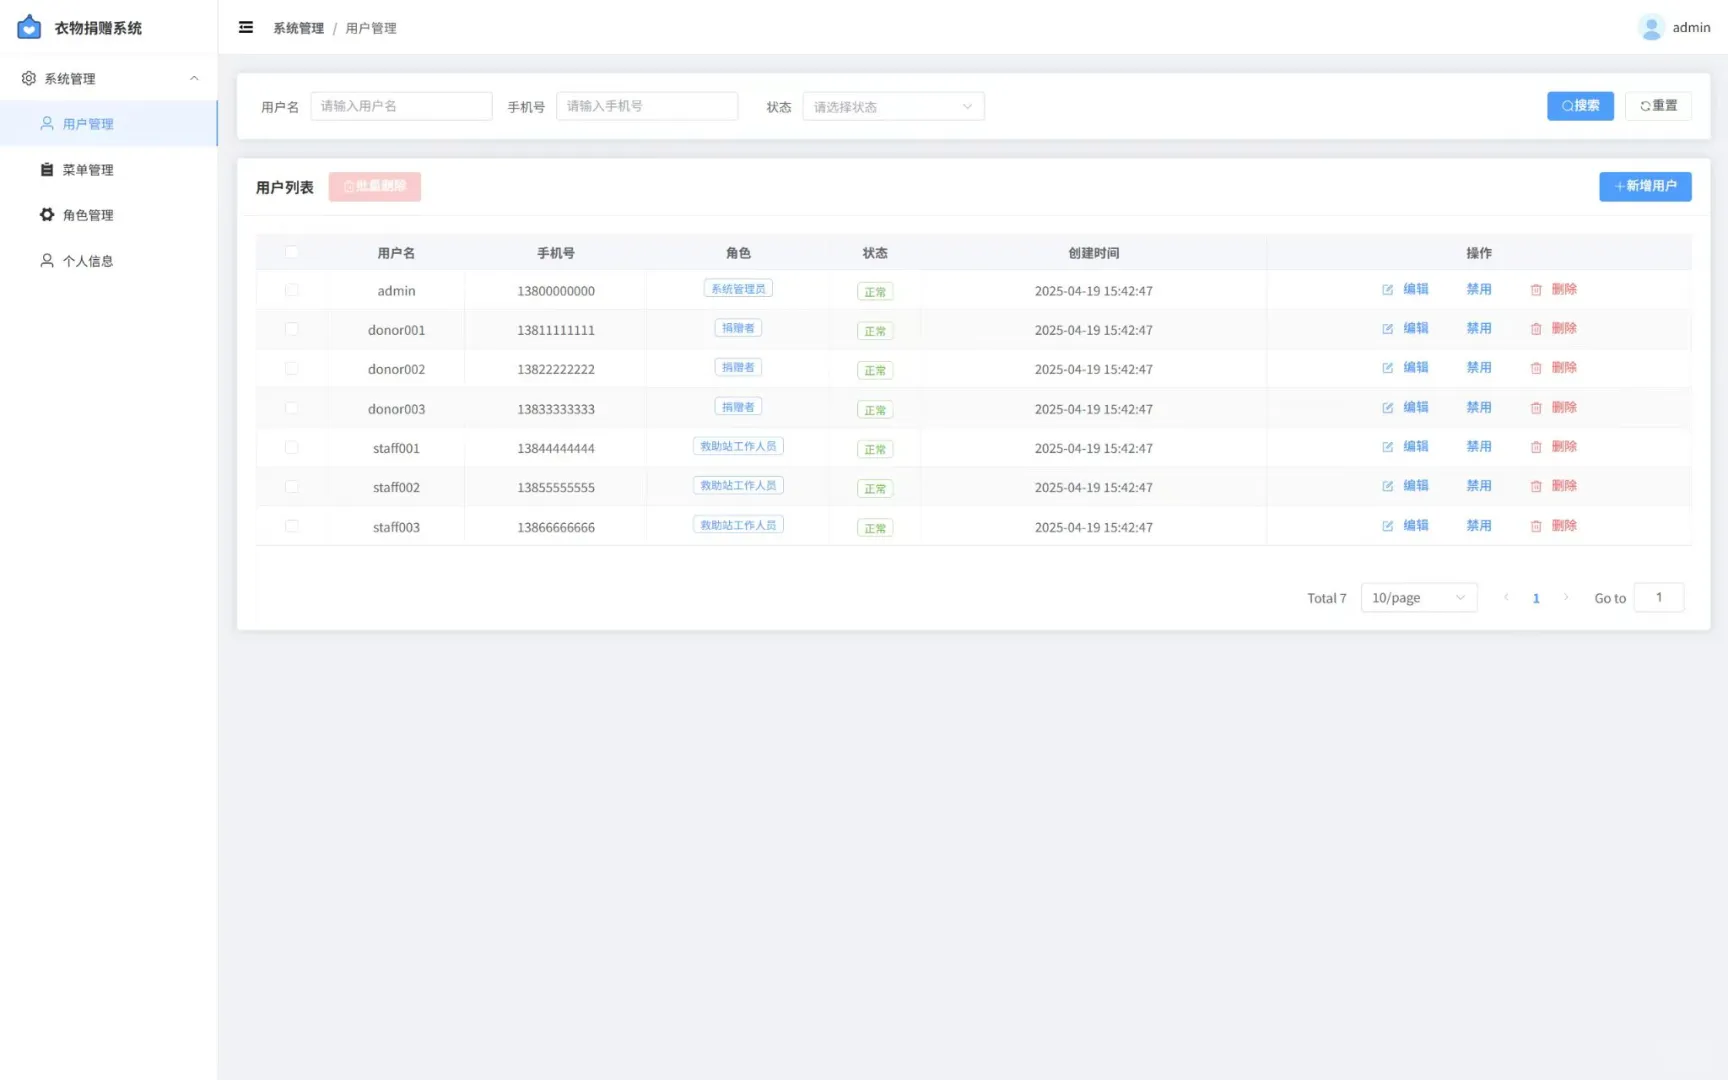Check the checkbox for admin row
This screenshot has height=1080, width=1728.
tap(292, 290)
